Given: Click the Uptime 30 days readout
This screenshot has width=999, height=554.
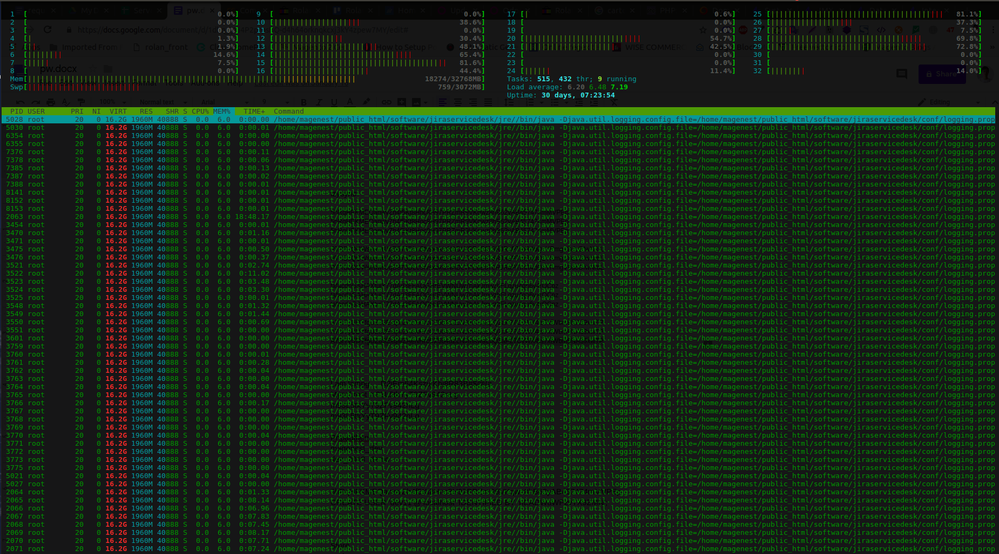Looking at the screenshot, I should [561, 96].
